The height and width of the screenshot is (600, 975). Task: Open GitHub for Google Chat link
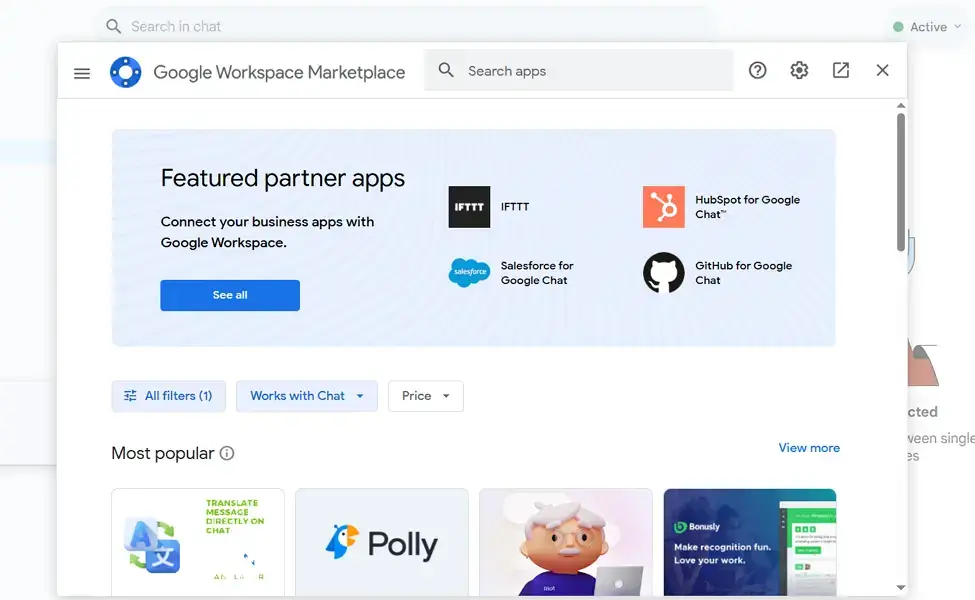click(744, 273)
